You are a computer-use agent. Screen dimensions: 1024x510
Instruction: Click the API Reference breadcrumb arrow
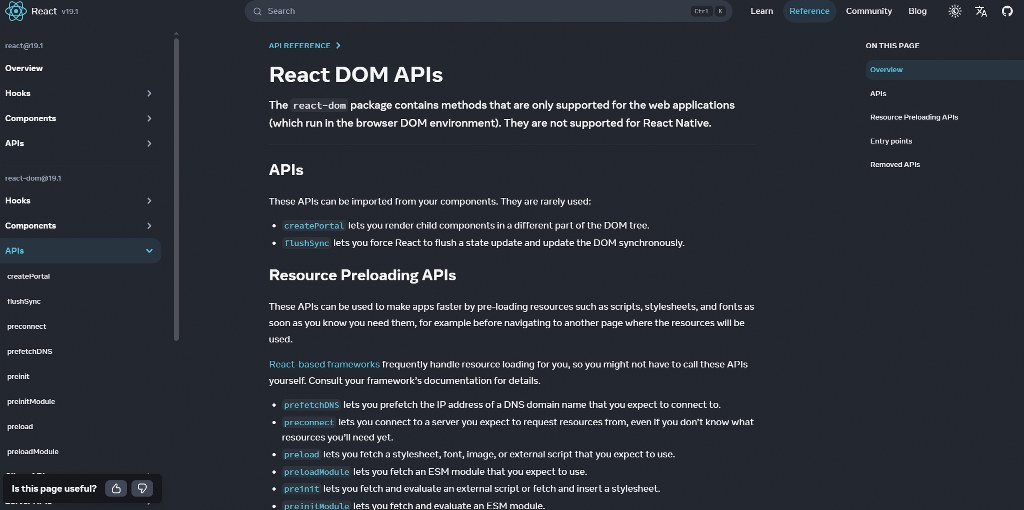coord(338,45)
